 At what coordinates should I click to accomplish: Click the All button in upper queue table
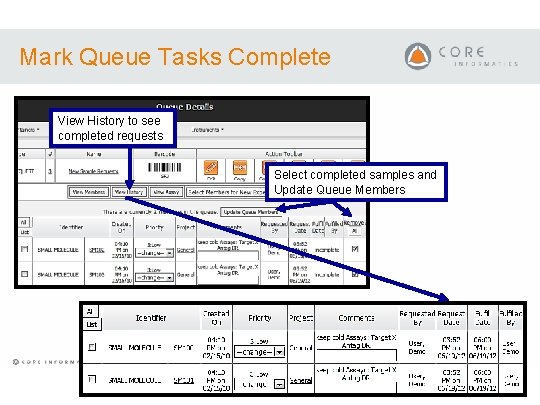(x=24, y=222)
